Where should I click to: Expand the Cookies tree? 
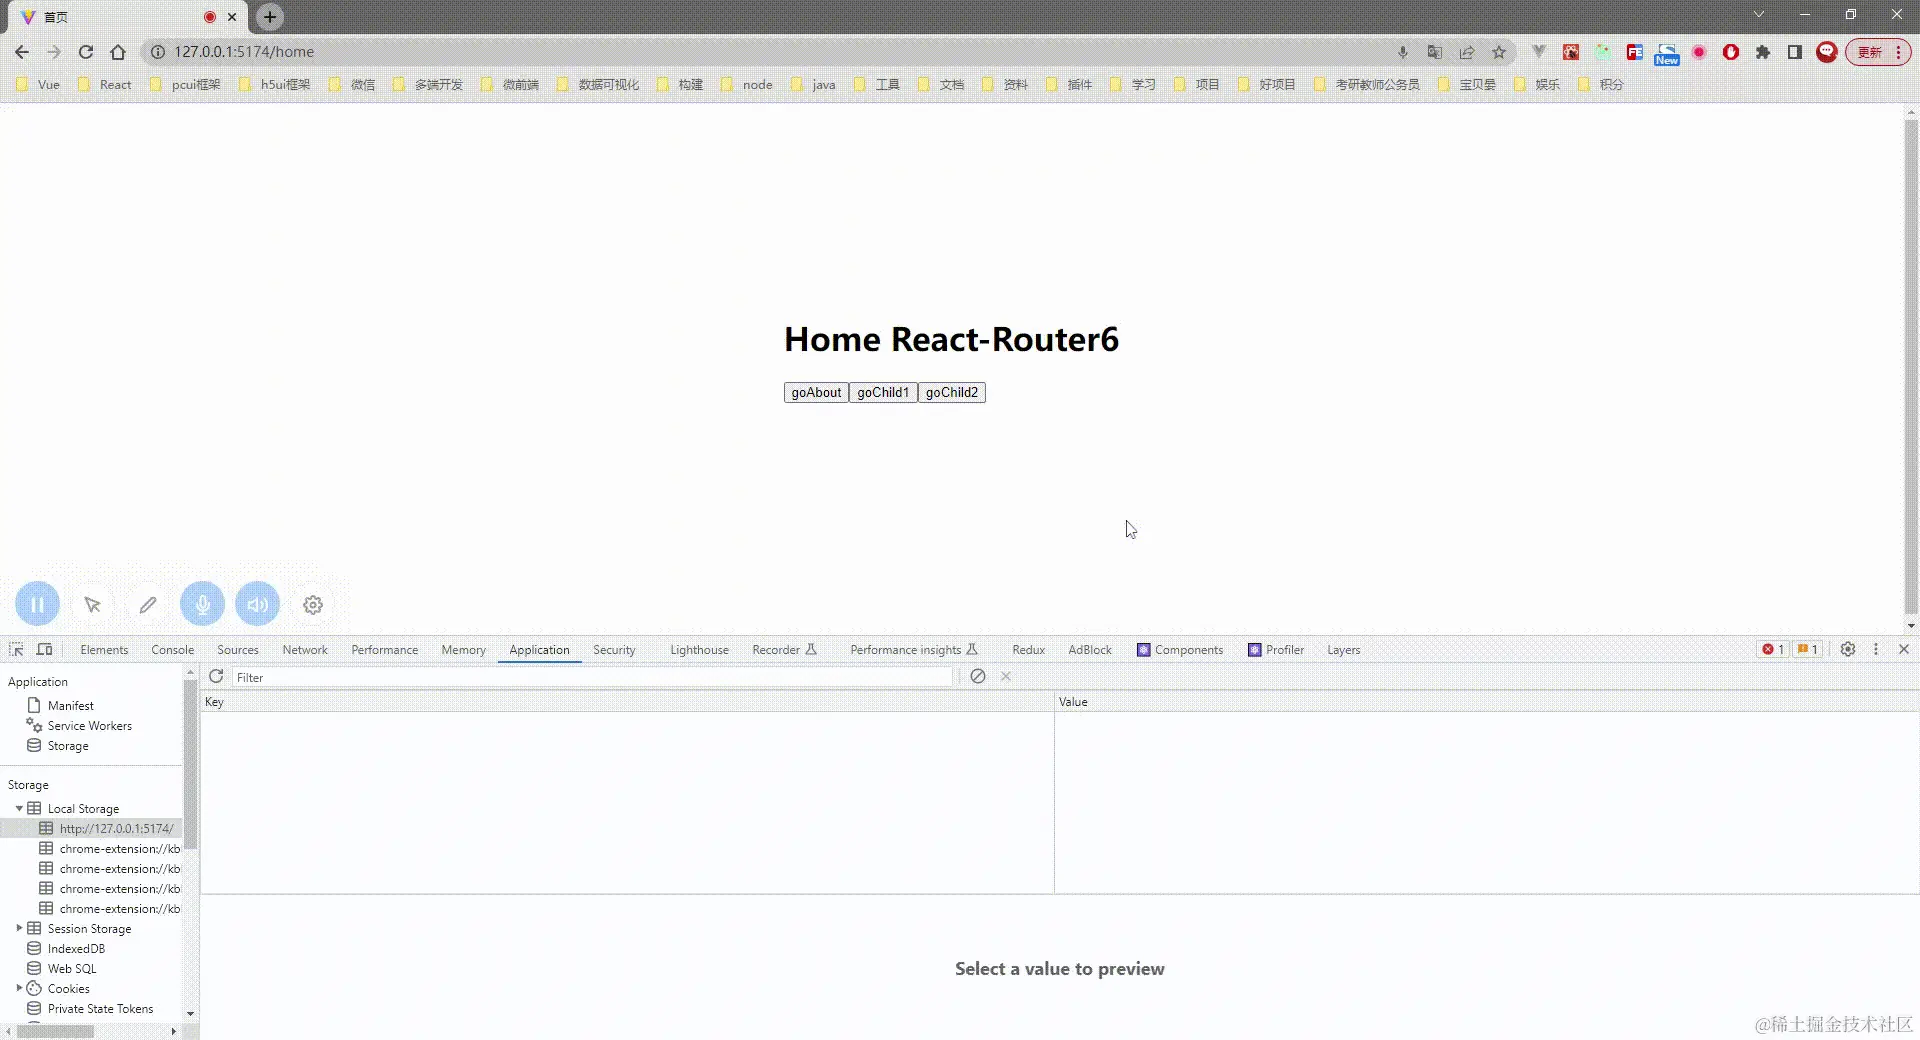(19, 988)
